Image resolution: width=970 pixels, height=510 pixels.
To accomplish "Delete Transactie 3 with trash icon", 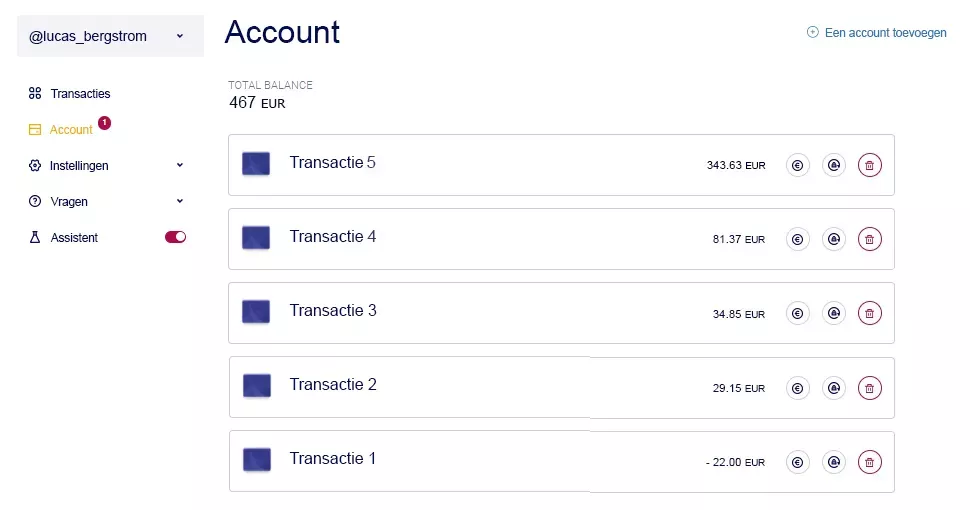I will (869, 314).
